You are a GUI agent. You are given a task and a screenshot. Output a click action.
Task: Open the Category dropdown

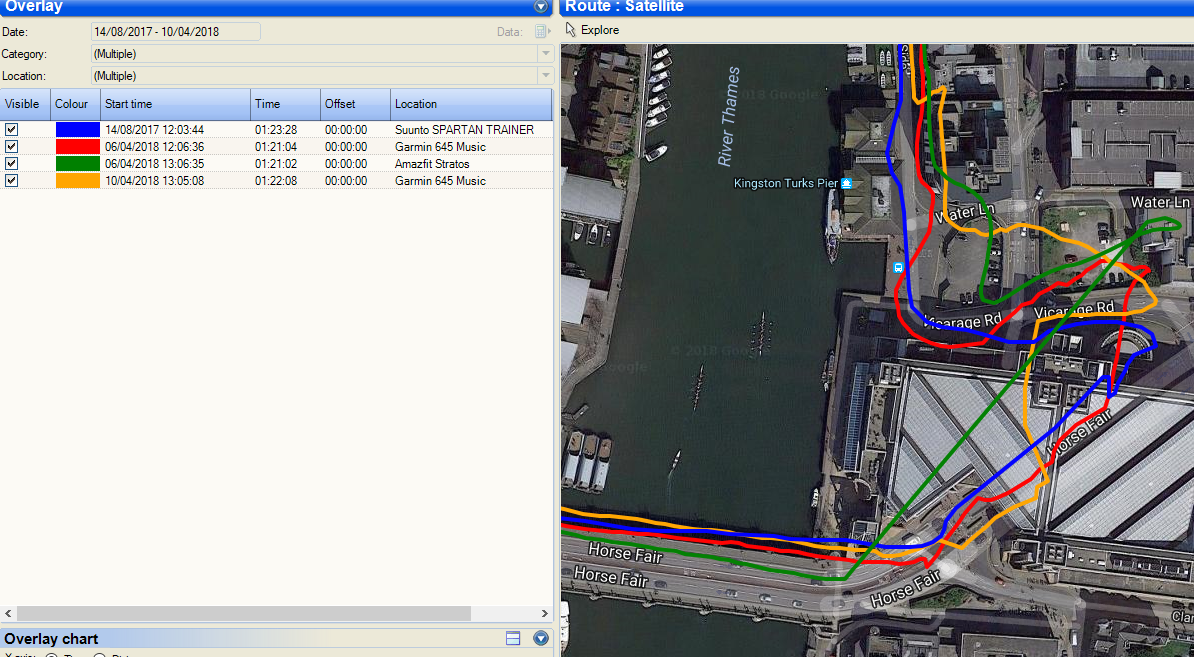tap(545, 54)
